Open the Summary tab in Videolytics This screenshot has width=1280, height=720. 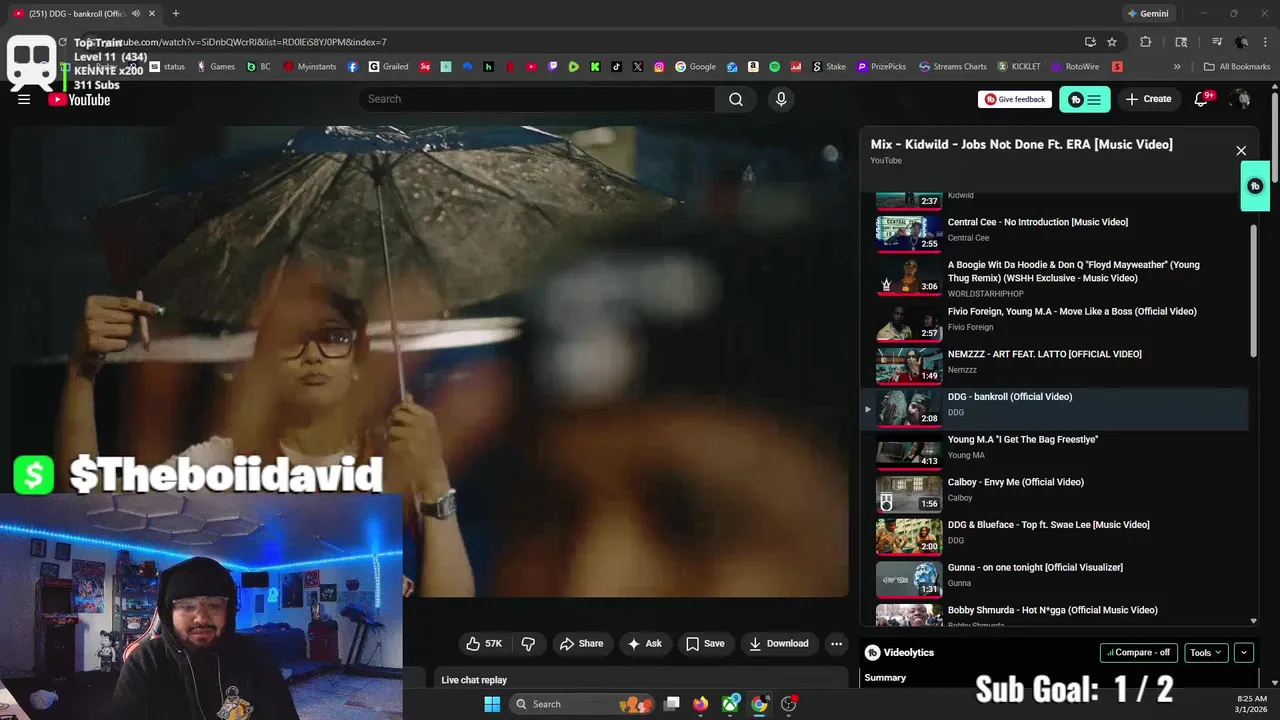[x=885, y=678]
